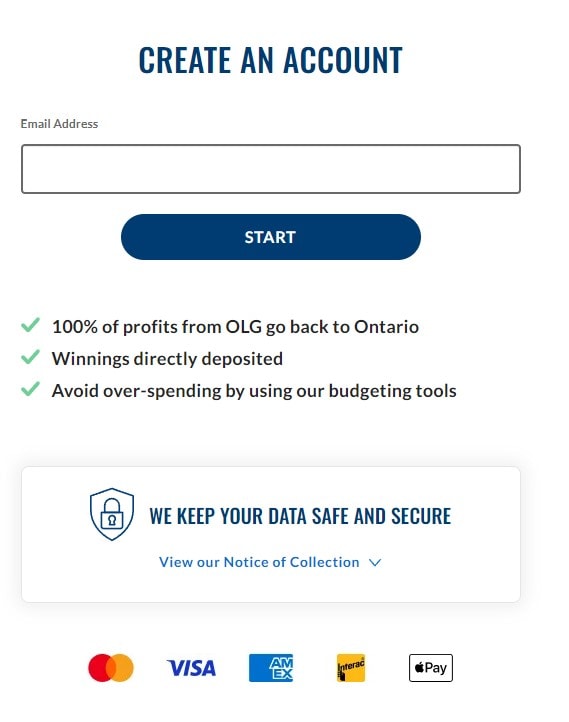The width and height of the screenshot is (569, 722).
Task: Select the Winnings directly deposited text
Action: click(167, 359)
